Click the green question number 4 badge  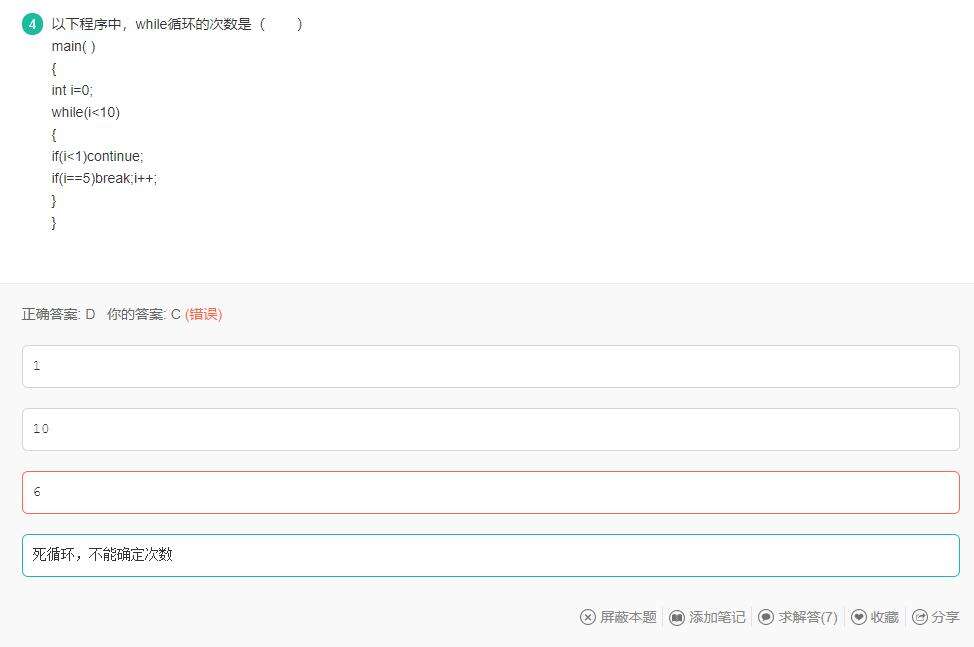pos(32,24)
